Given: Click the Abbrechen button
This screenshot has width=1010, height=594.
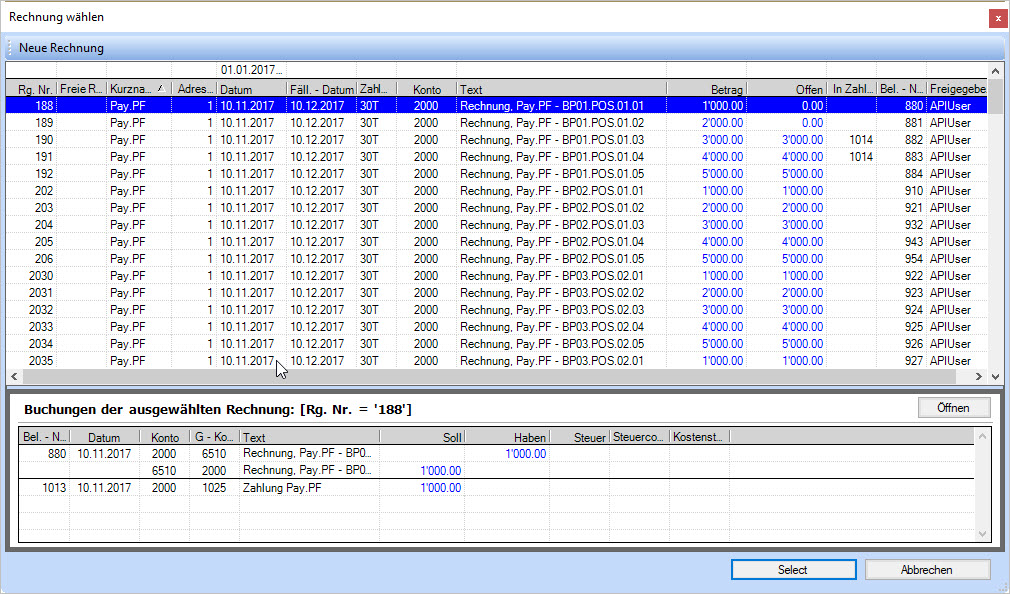Looking at the screenshot, I should pos(927,570).
